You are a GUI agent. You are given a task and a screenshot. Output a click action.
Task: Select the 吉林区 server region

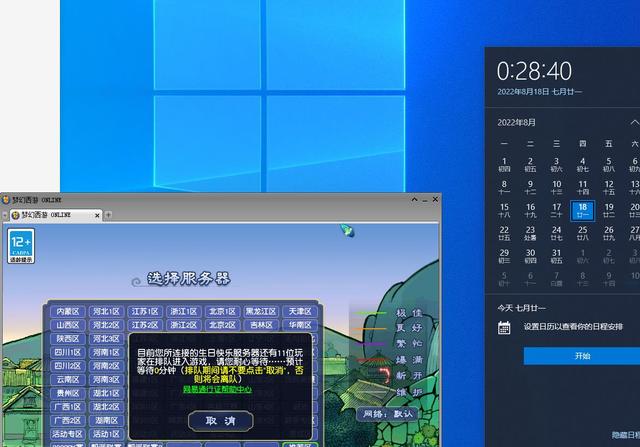click(x=261, y=325)
